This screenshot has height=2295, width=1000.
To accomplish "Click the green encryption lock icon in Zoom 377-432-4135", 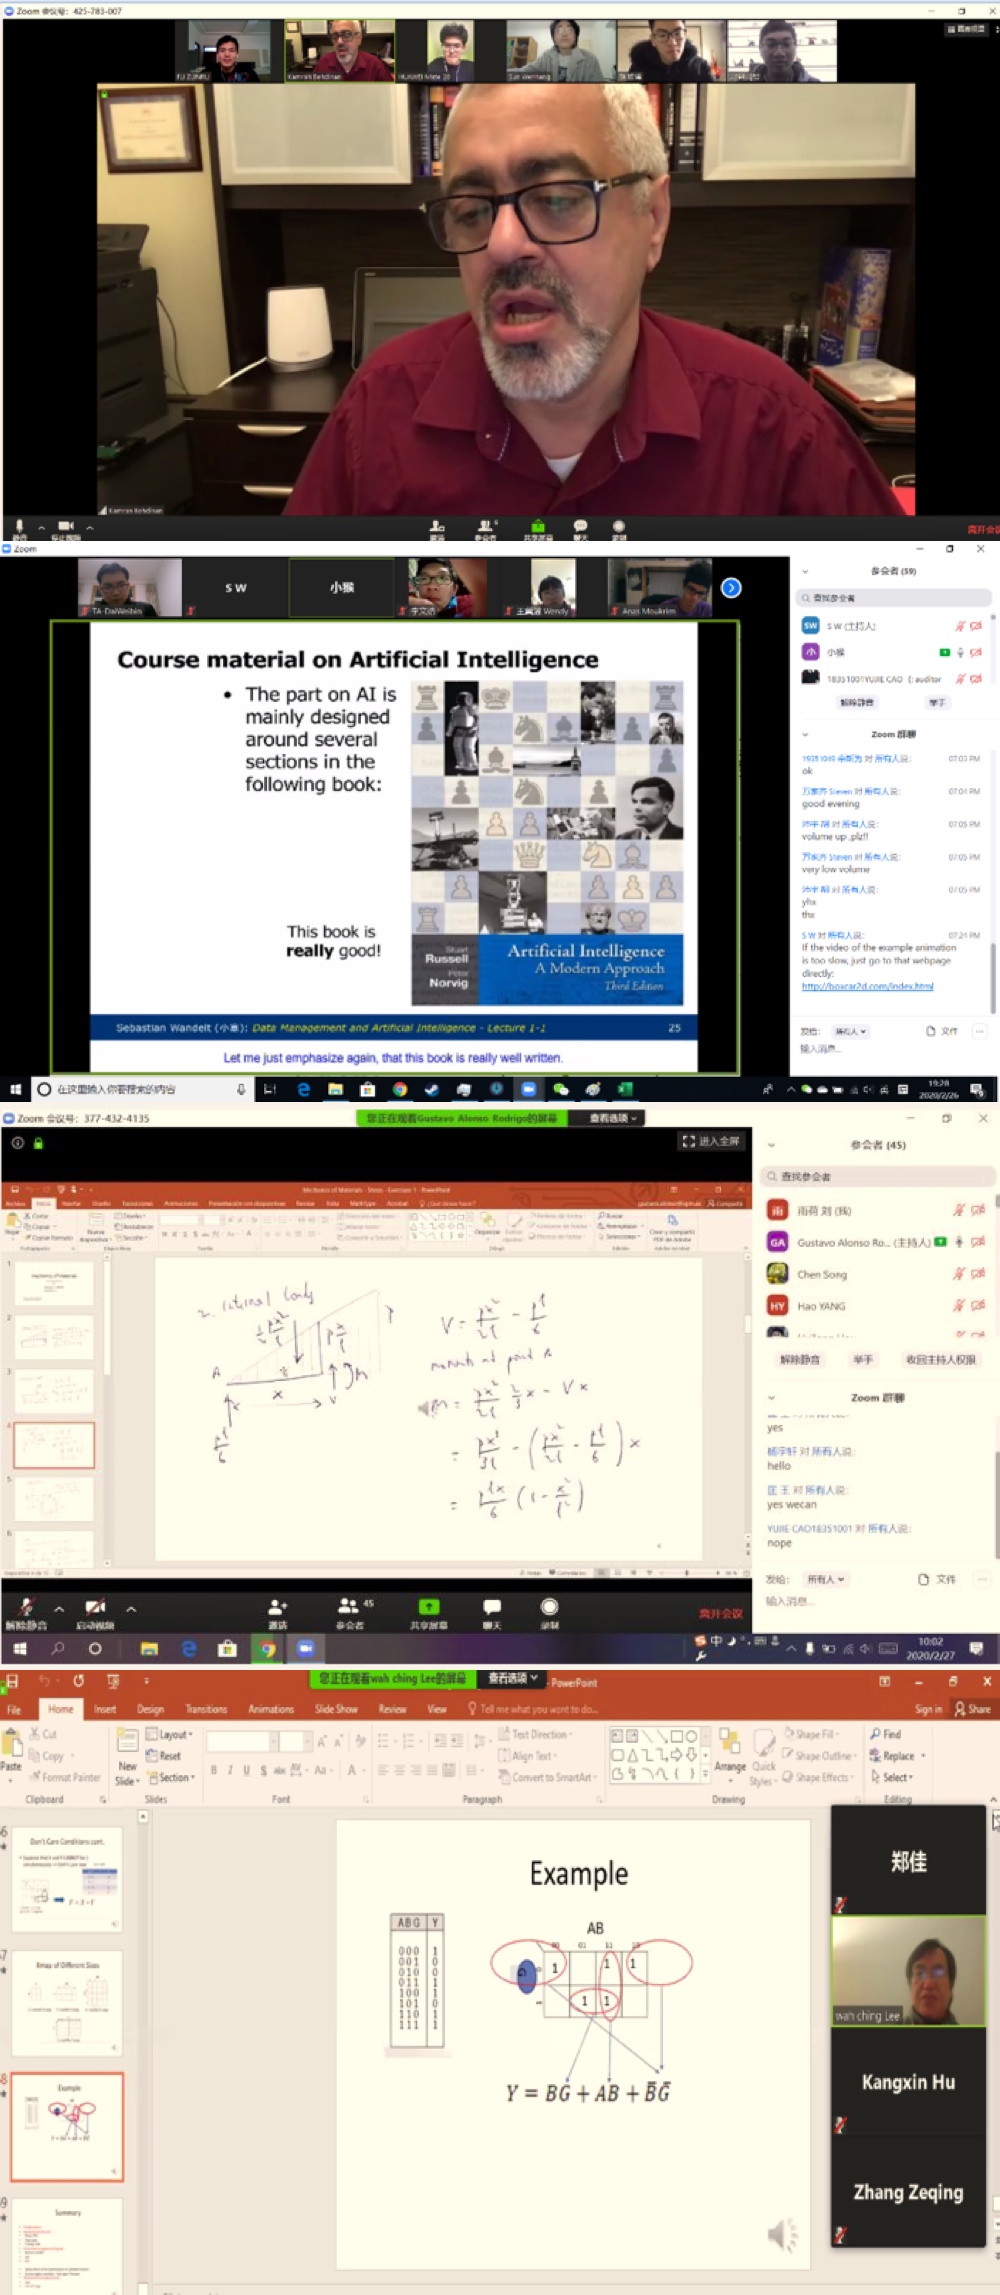I will 38,1143.
